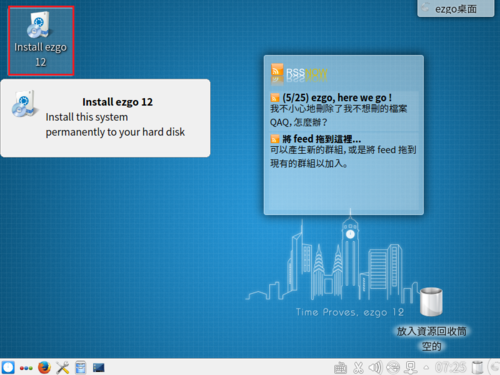Click the three colored dots activities icon
Viewport: 500px width, 375px height.
click(x=26, y=368)
